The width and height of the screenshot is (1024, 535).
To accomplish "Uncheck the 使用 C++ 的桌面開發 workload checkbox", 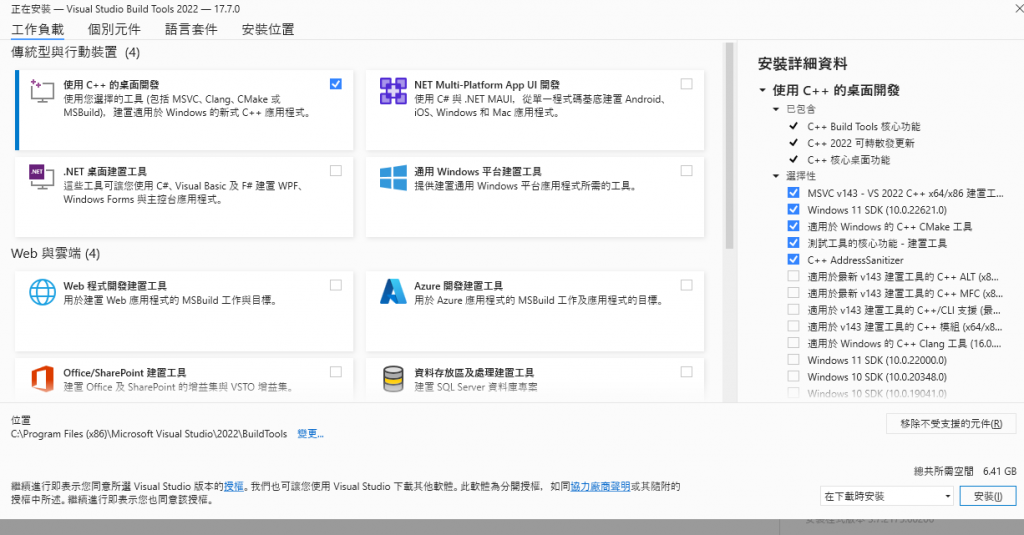I will click(336, 84).
